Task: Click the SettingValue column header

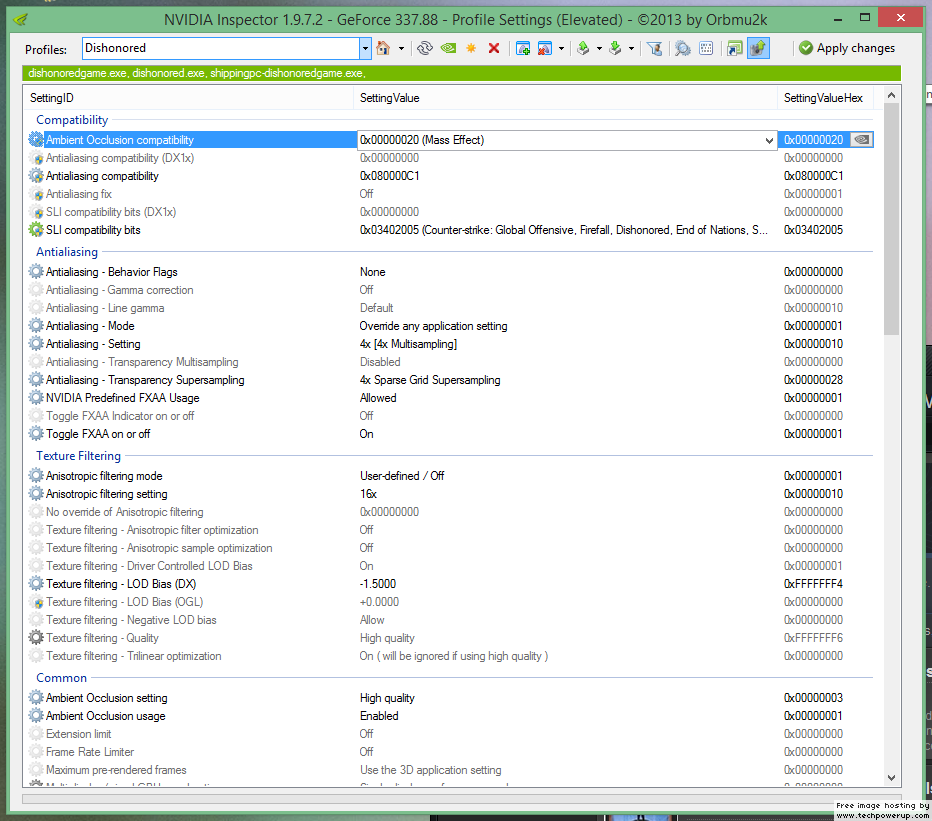Action: pyautogui.click(x=565, y=98)
